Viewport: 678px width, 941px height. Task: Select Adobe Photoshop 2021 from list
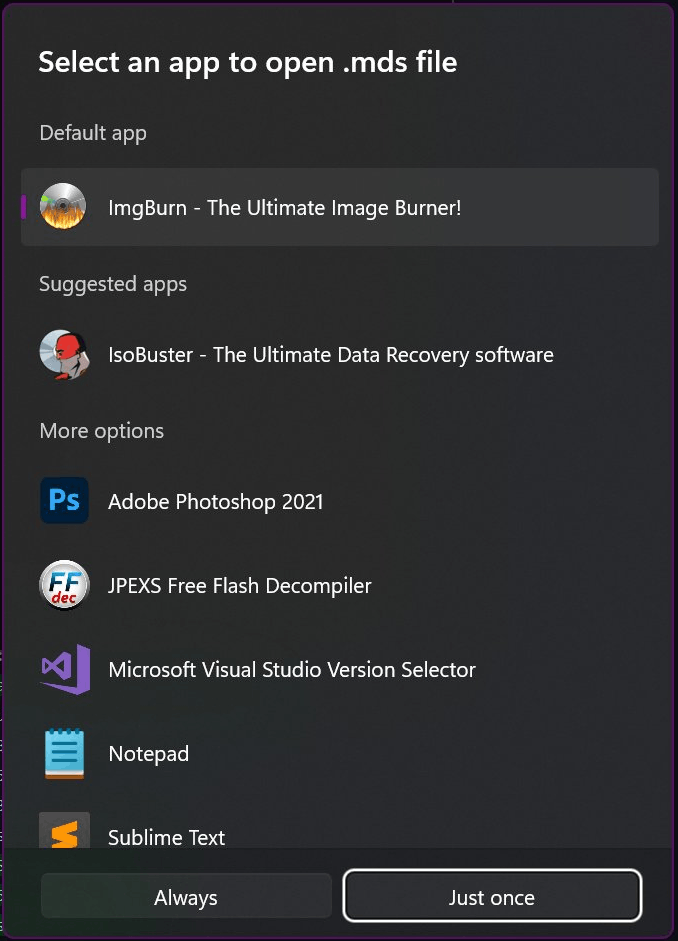coord(340,501)
